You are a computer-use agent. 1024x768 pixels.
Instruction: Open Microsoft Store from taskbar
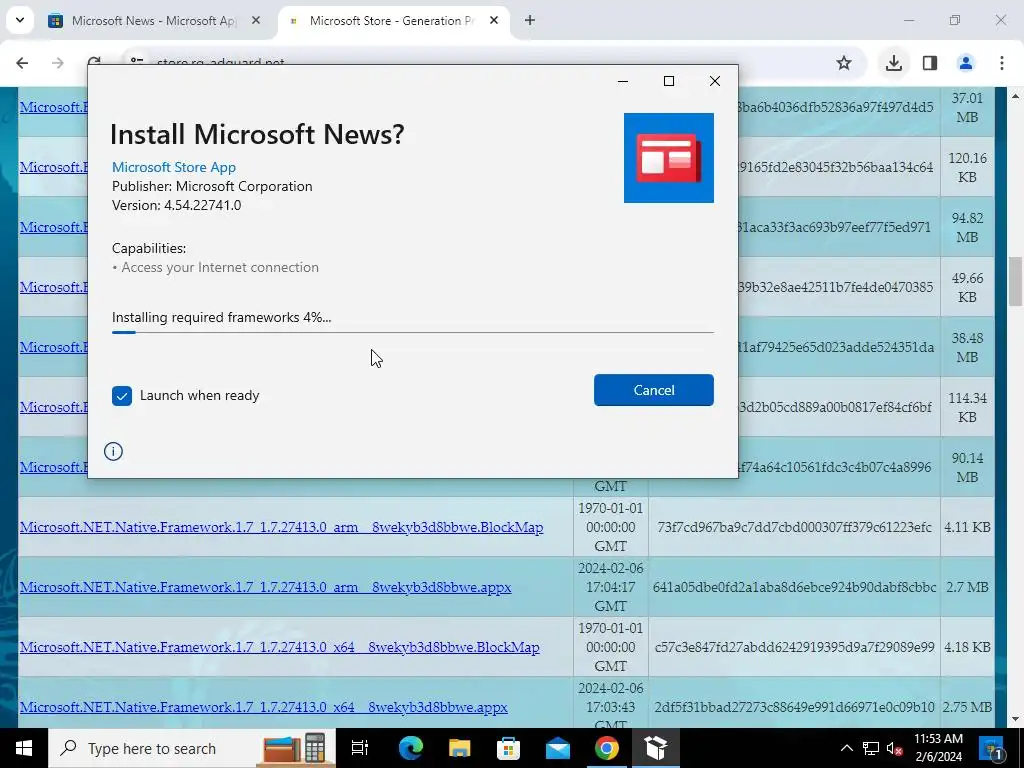pyautogui.click(x=509, y=748)
